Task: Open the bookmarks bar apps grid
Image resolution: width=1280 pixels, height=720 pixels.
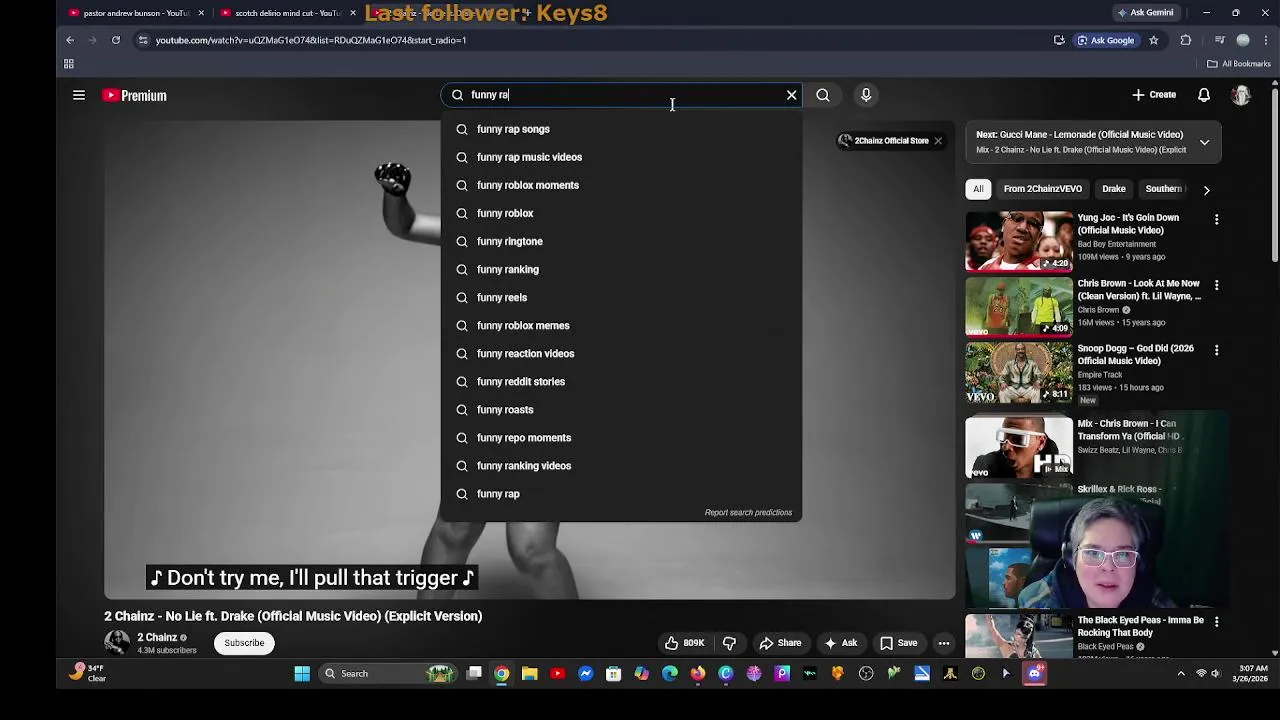Action: point(69,64)
